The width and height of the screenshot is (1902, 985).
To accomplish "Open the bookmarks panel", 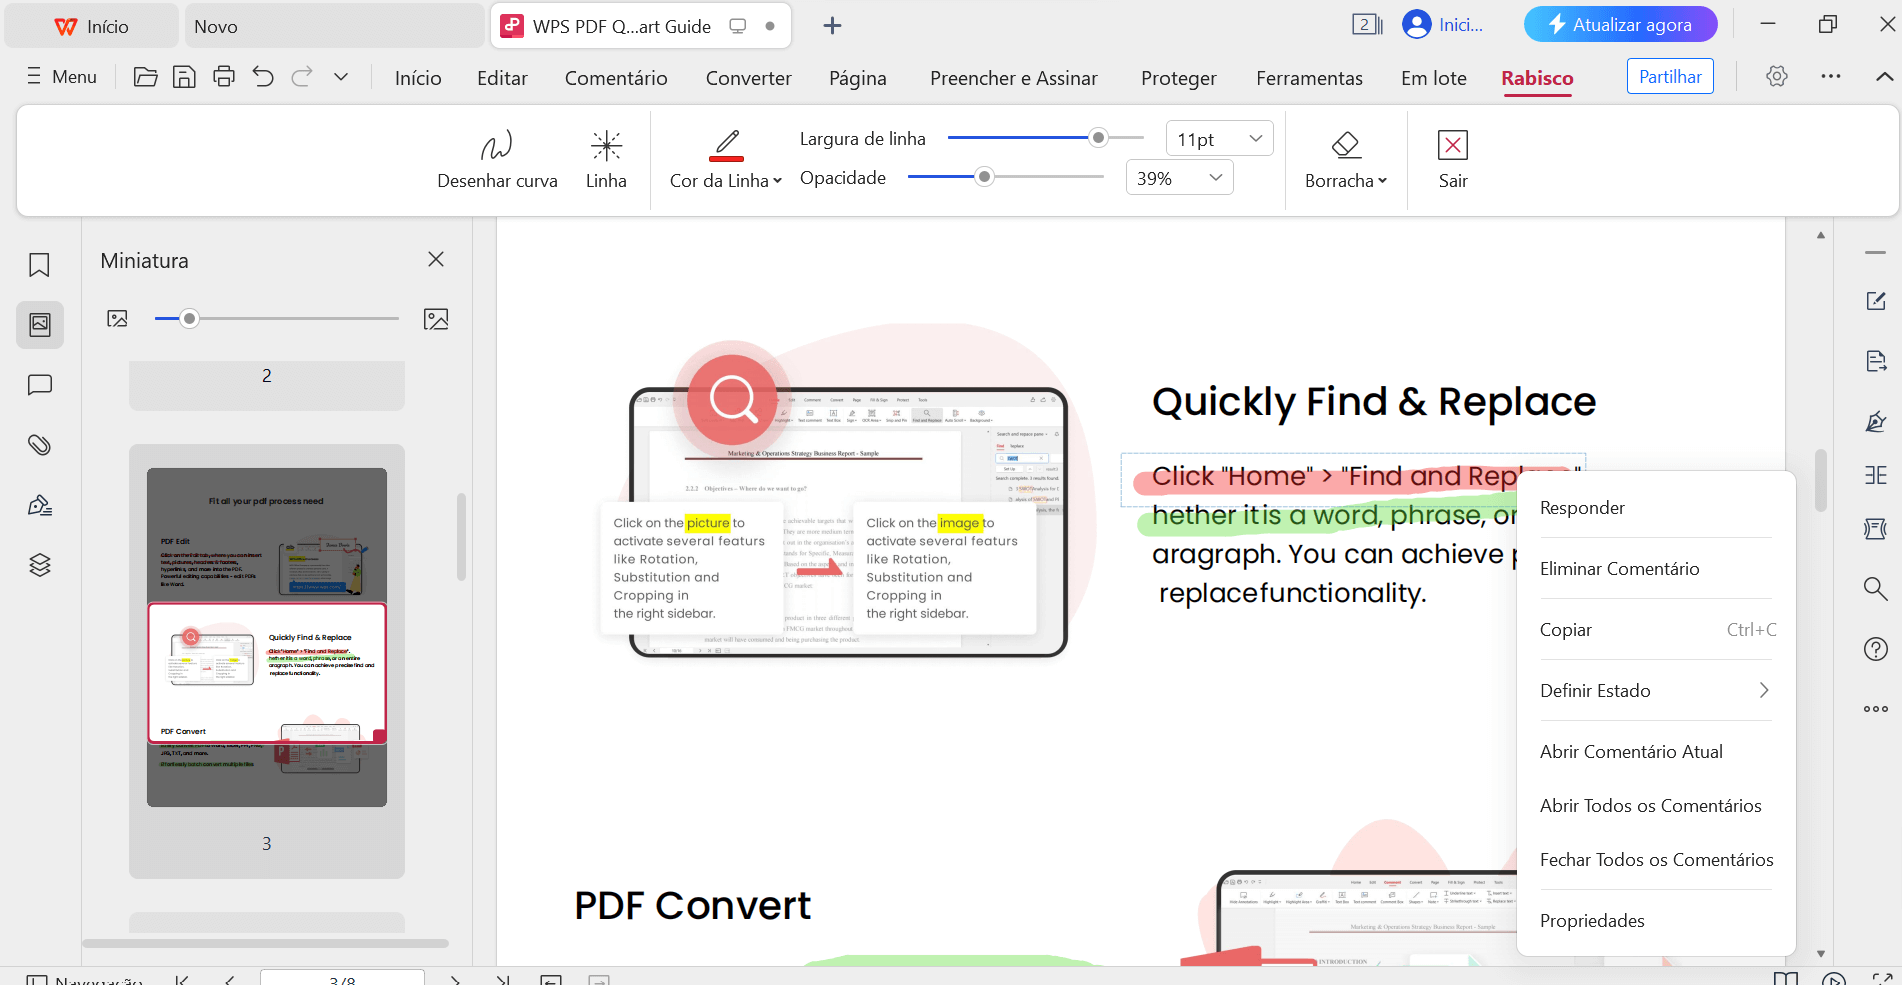I will 39,264.
